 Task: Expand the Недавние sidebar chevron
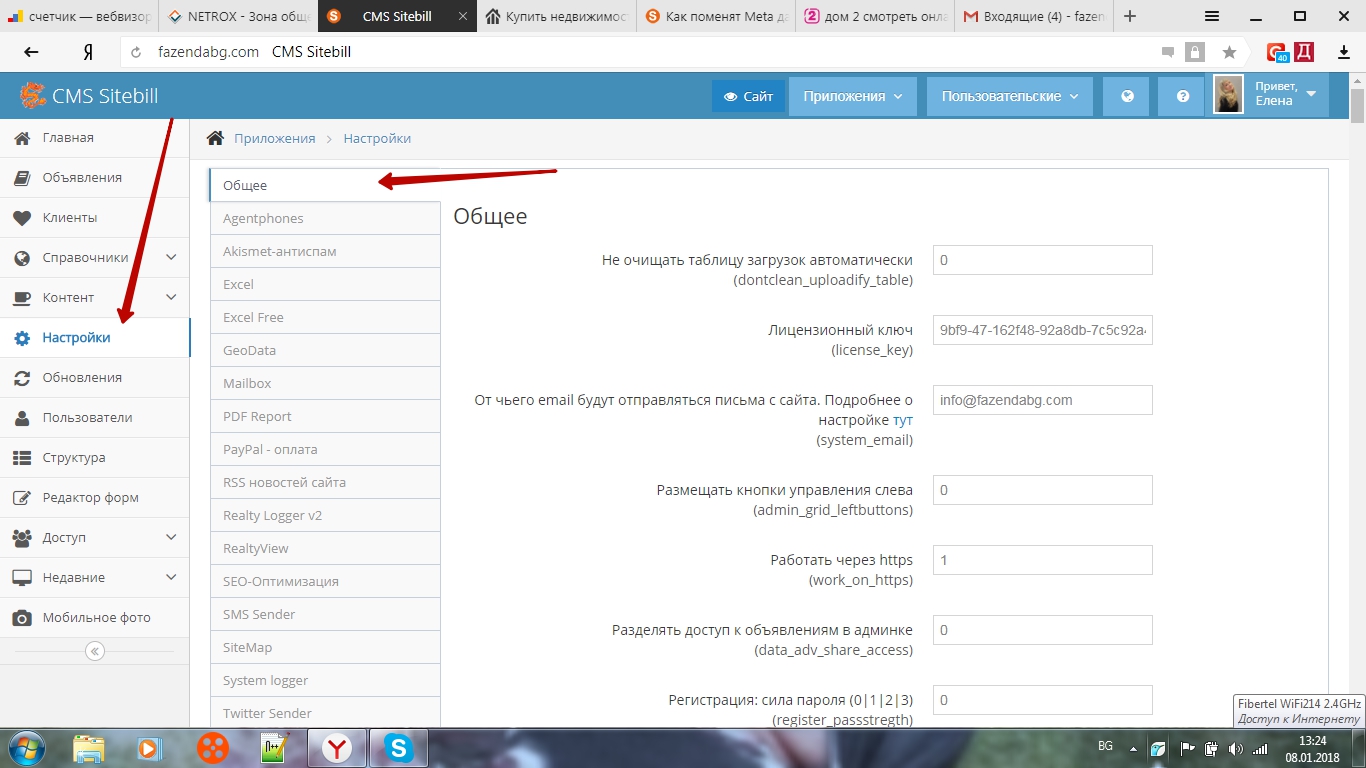(171, 577)
